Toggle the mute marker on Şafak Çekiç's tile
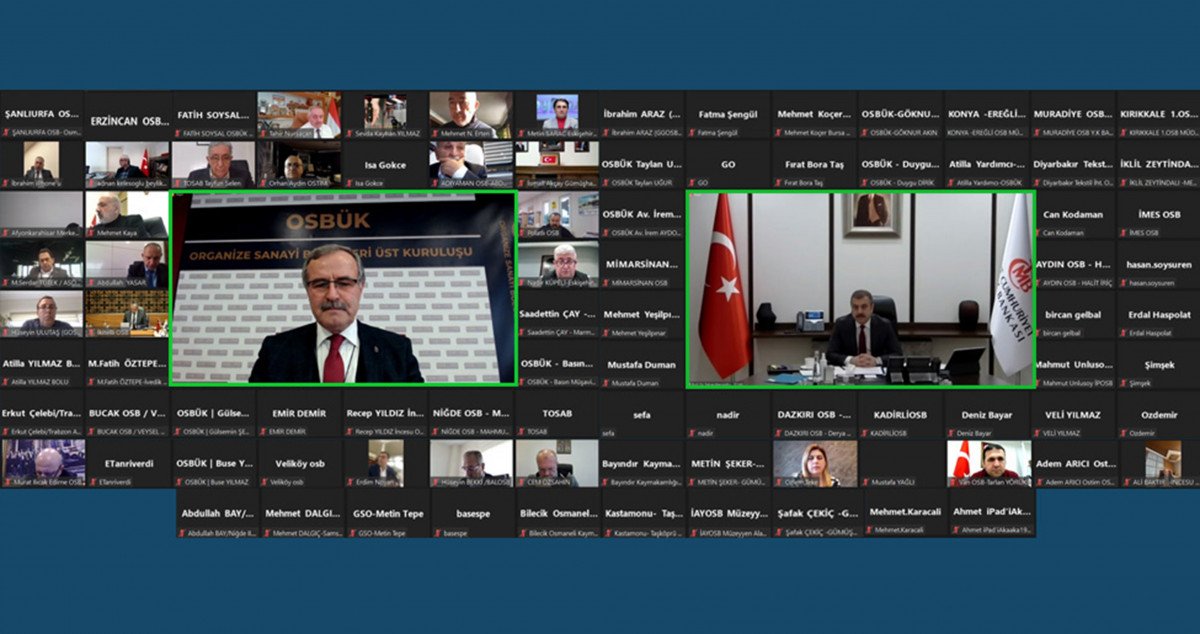This screenshot has width=1200, height=634. (779, 533)
